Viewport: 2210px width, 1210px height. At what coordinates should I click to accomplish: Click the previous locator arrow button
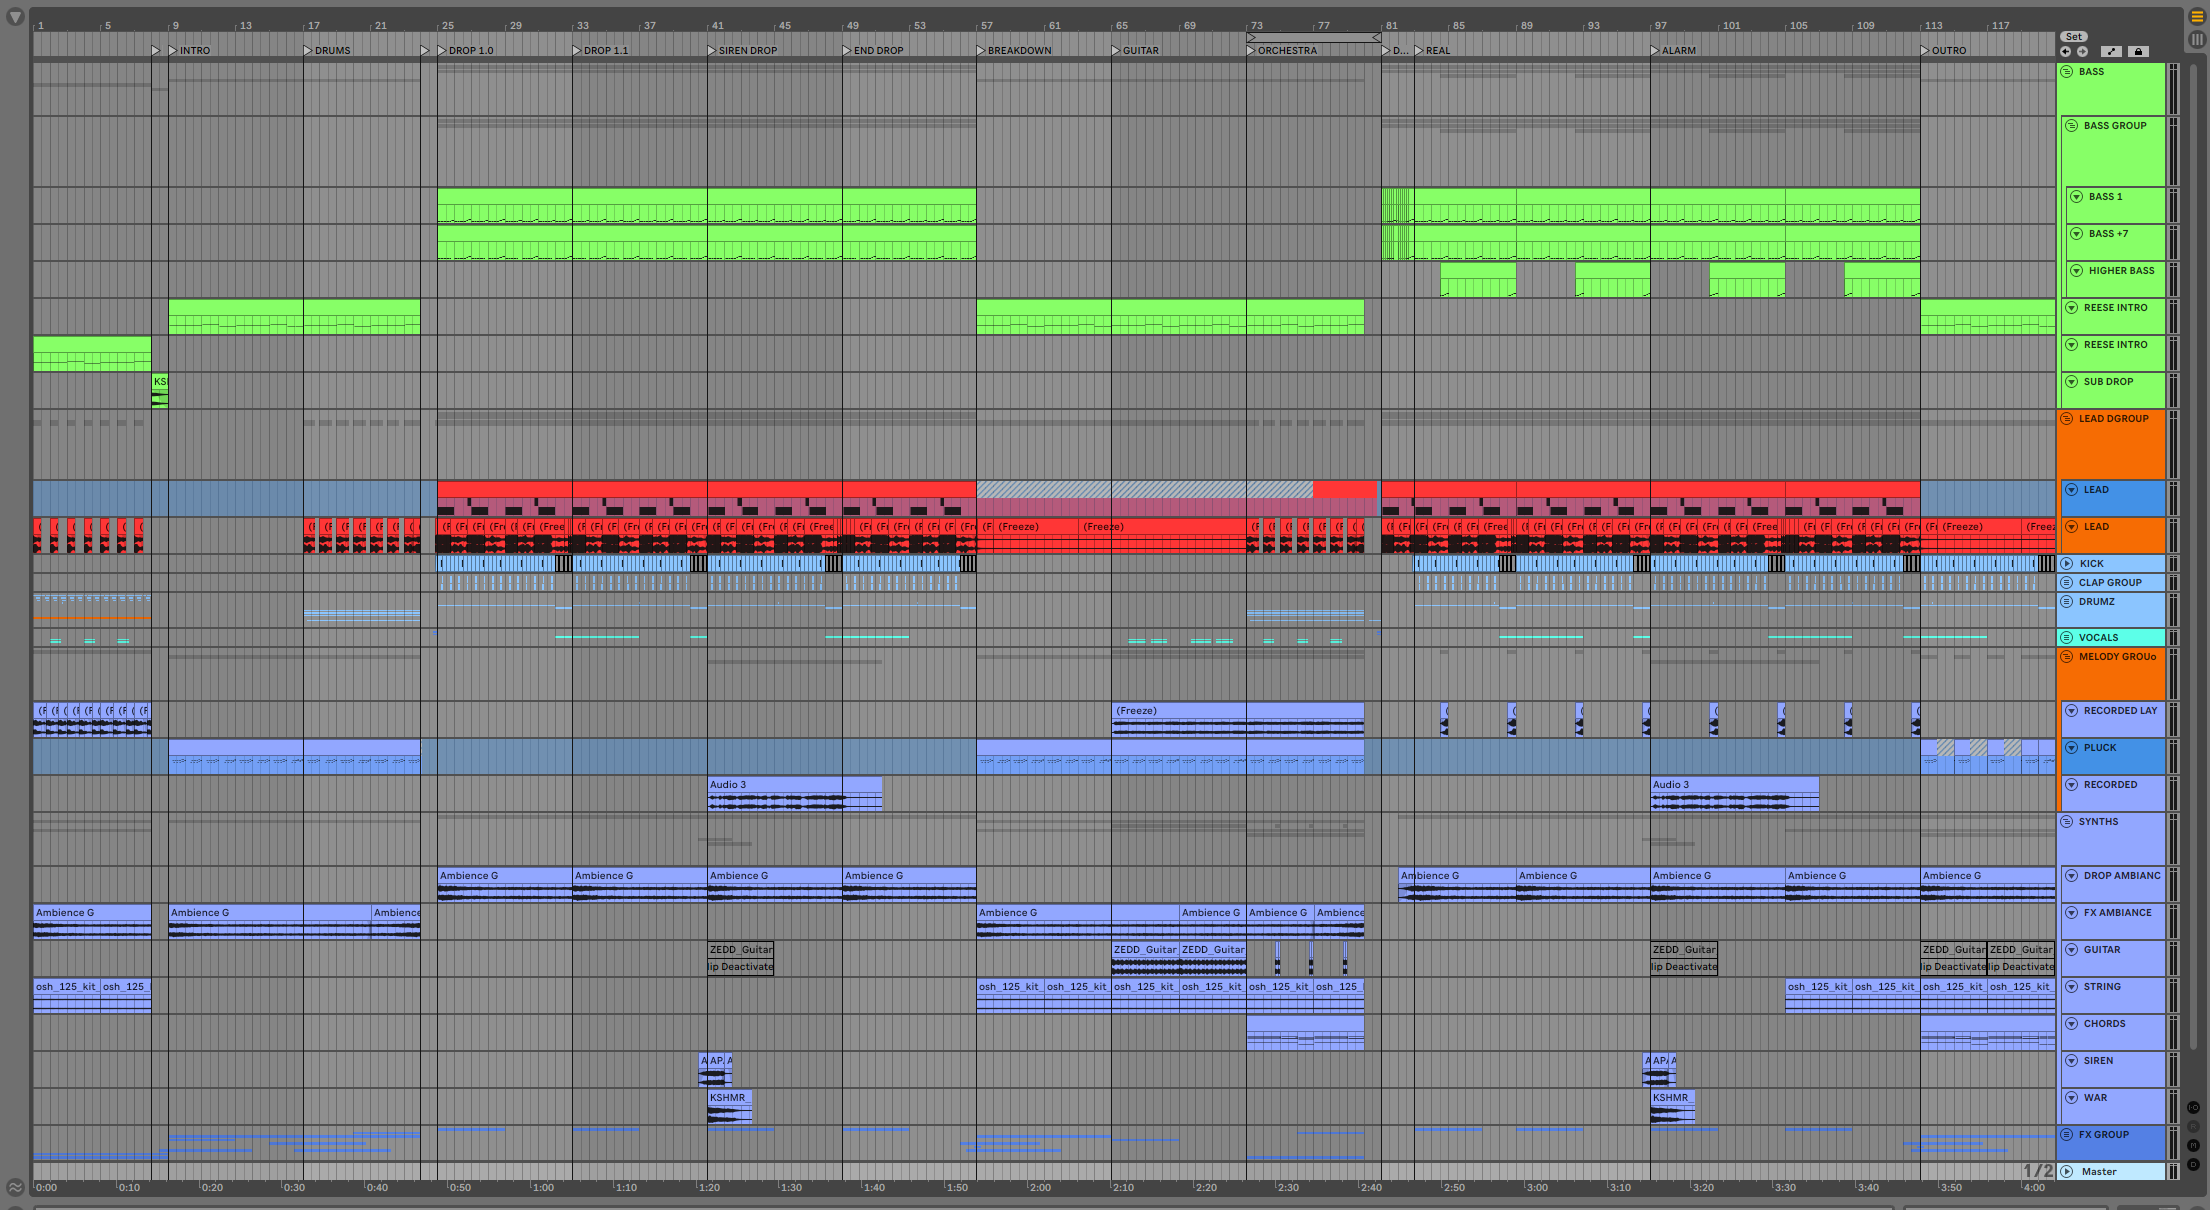tap(2066, 51)
